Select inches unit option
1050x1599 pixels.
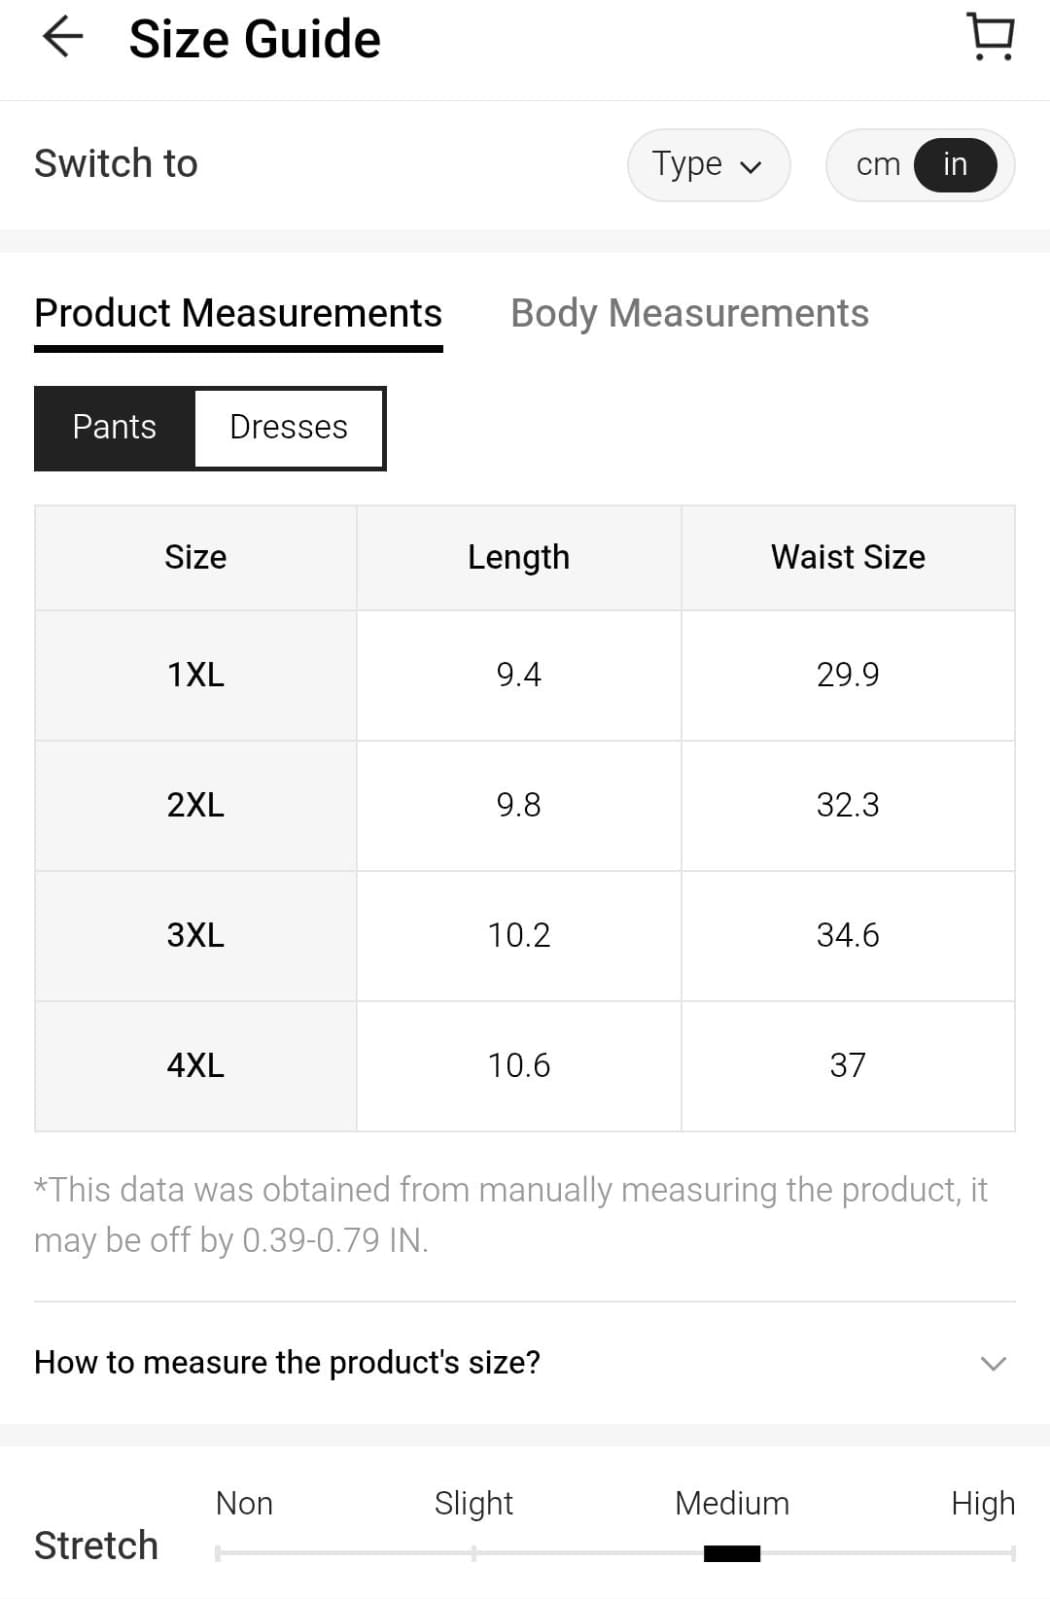pos(955,164)
